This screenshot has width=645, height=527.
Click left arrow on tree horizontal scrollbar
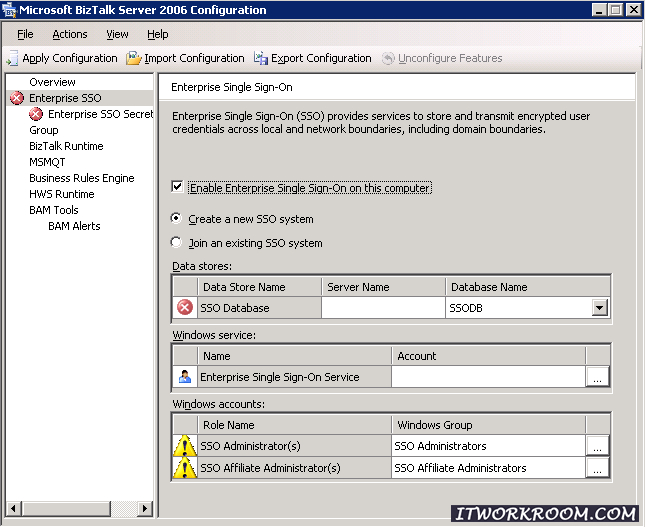pos(14,508)
